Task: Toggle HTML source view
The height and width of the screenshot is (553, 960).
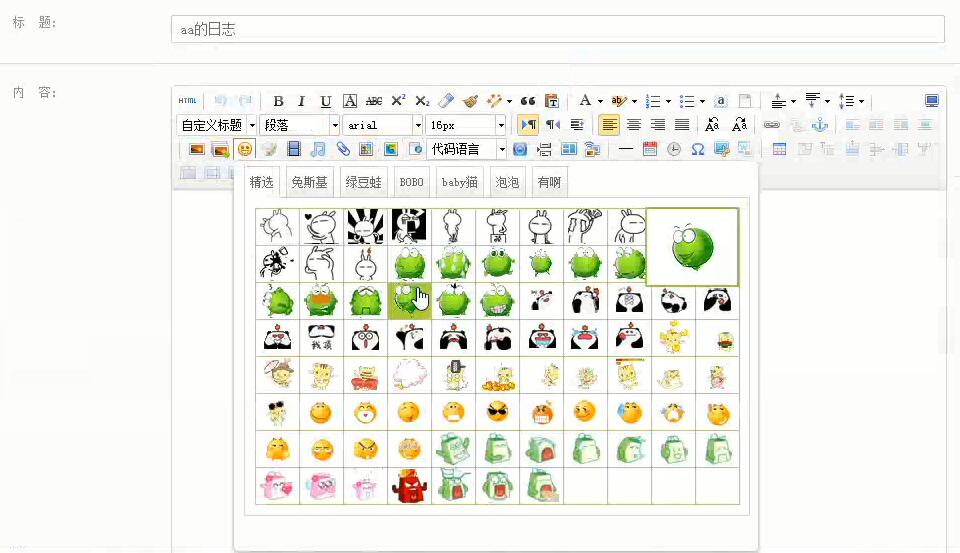Action: pos(187,101)
